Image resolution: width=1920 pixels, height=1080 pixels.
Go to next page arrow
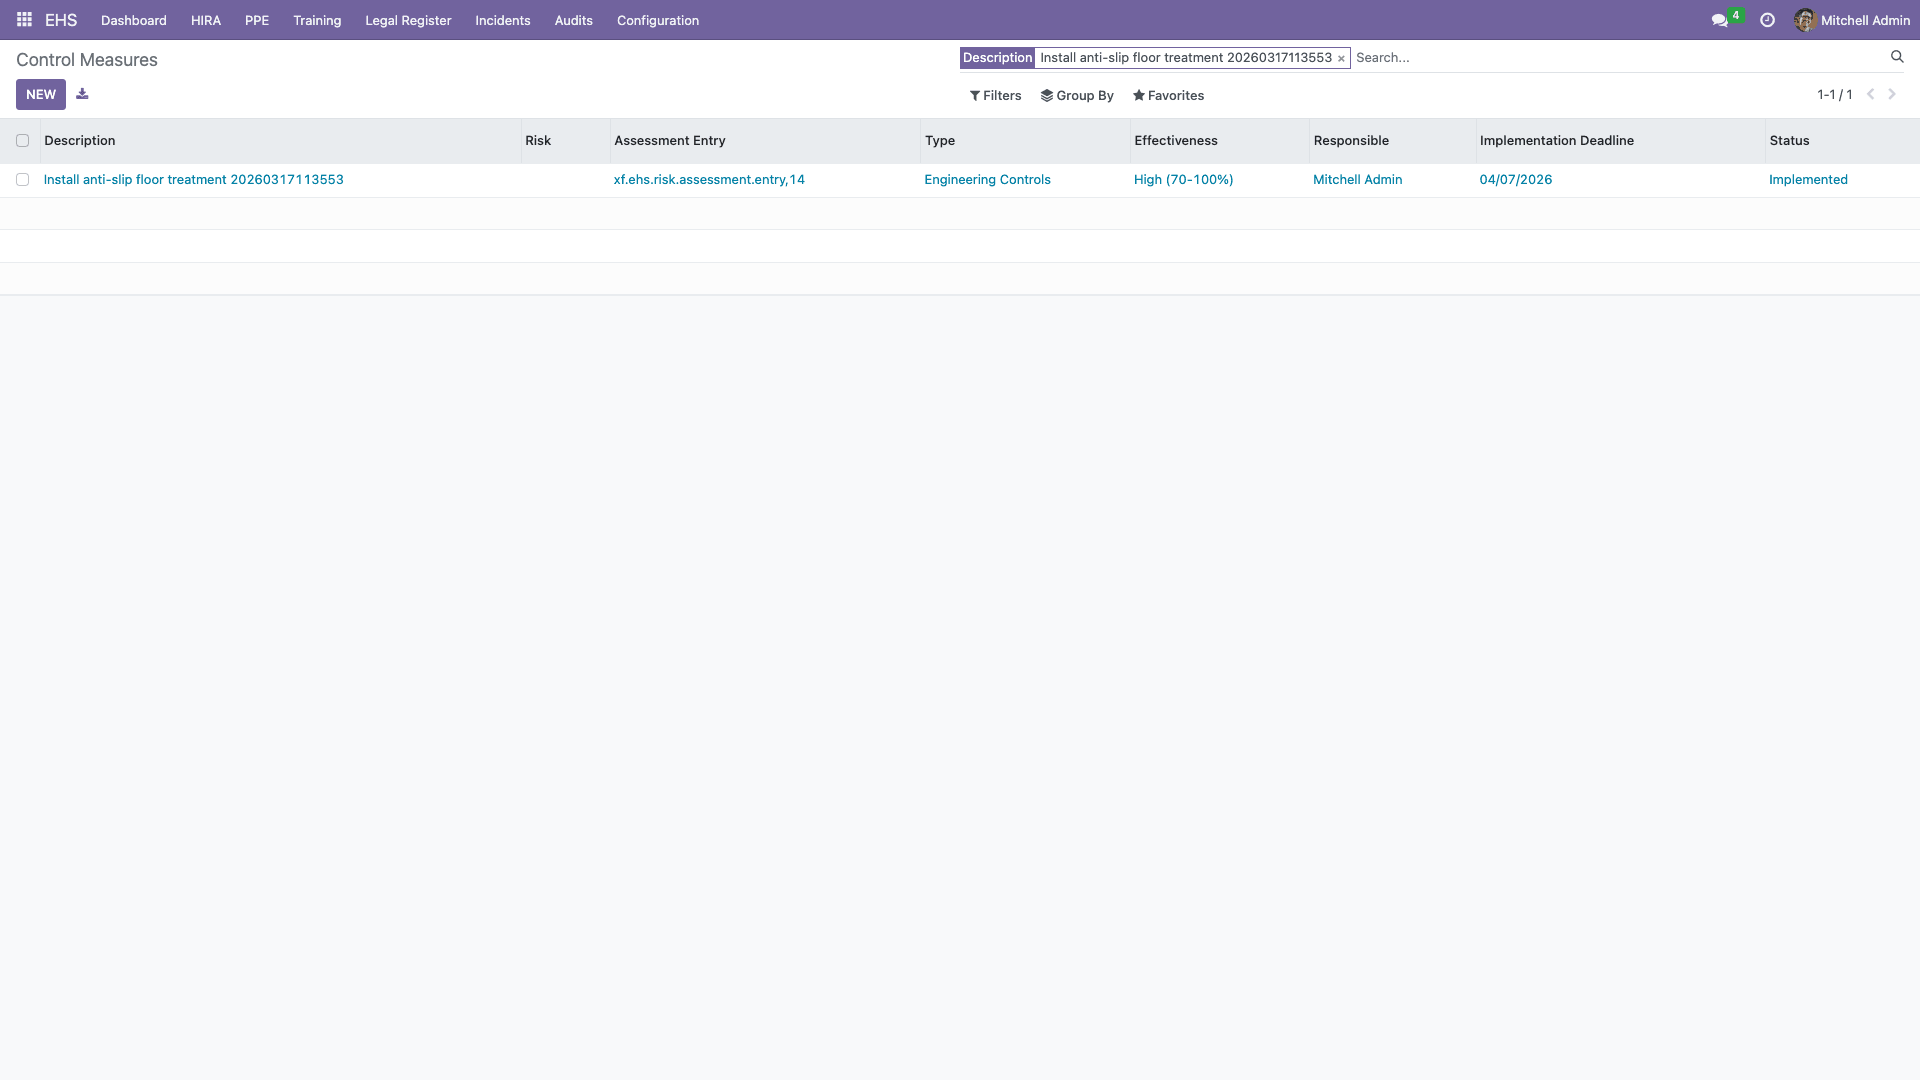[x=1892, y=94]
